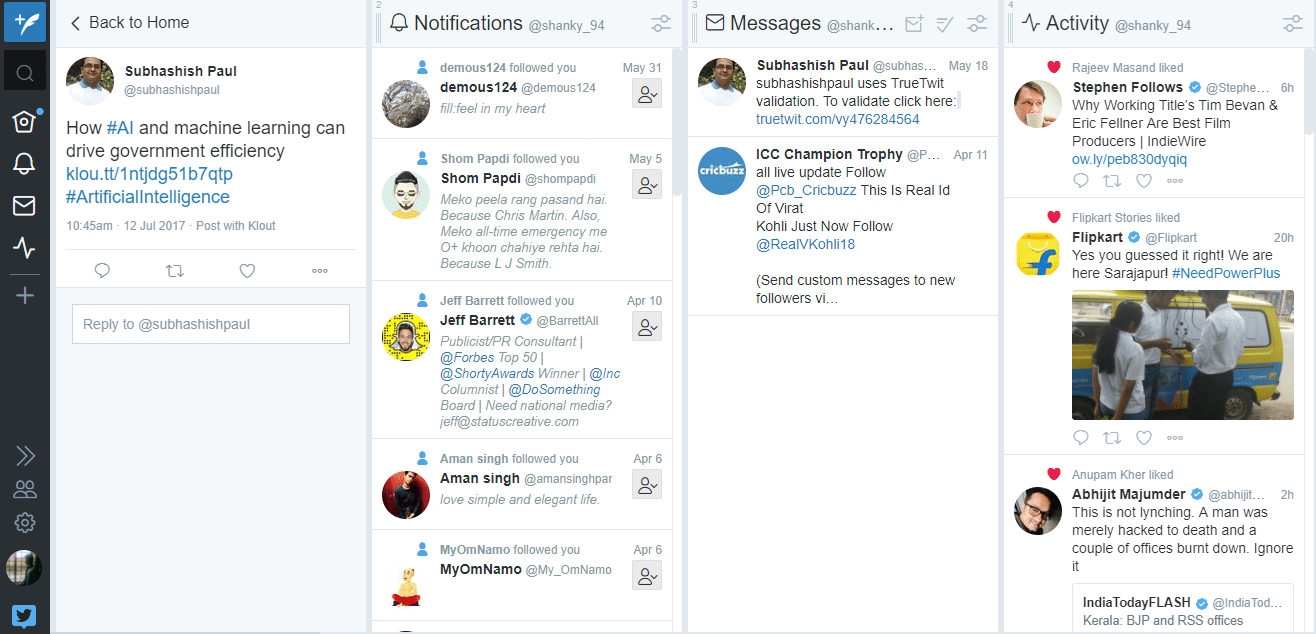
Task: Open Notifications column settings options
Action: [x=661, y=23]
